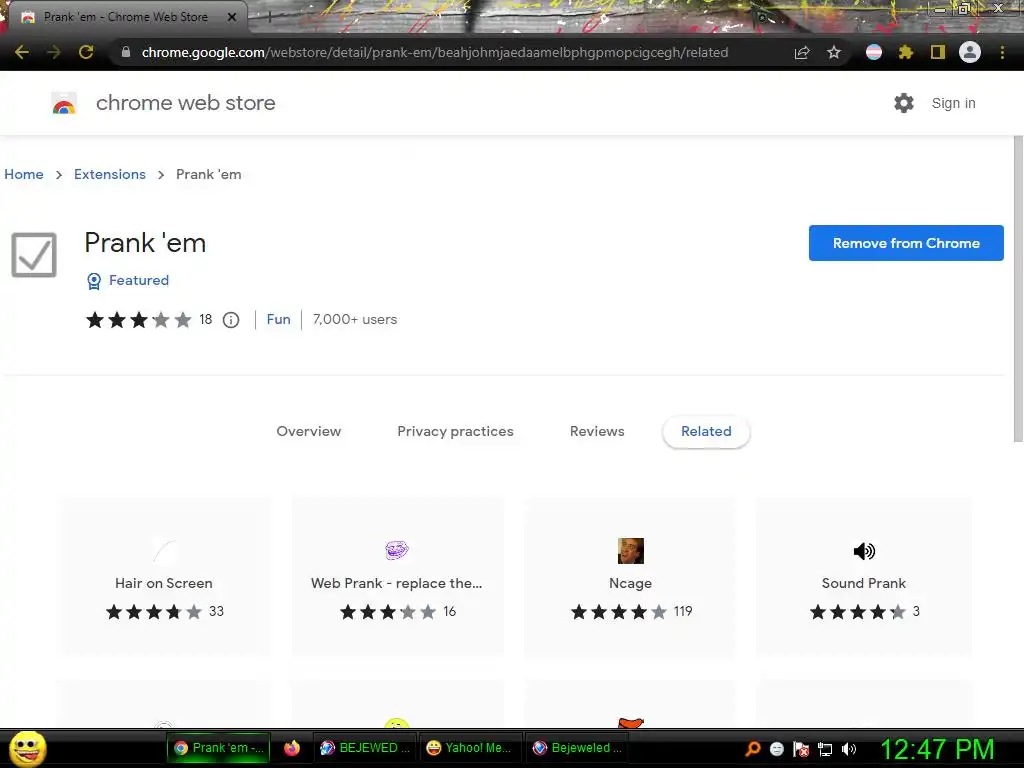Click the page vertical scrollbar thumb
The image size is (1024, 768).
[1018, 289]
